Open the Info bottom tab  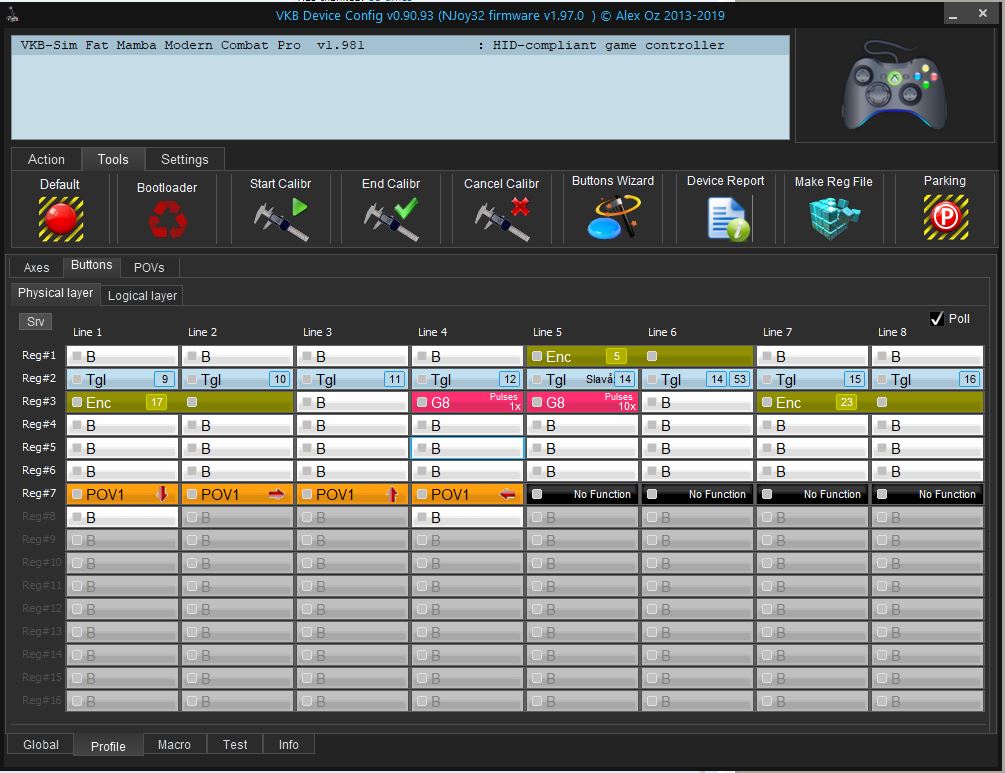[x=288, y=744]
